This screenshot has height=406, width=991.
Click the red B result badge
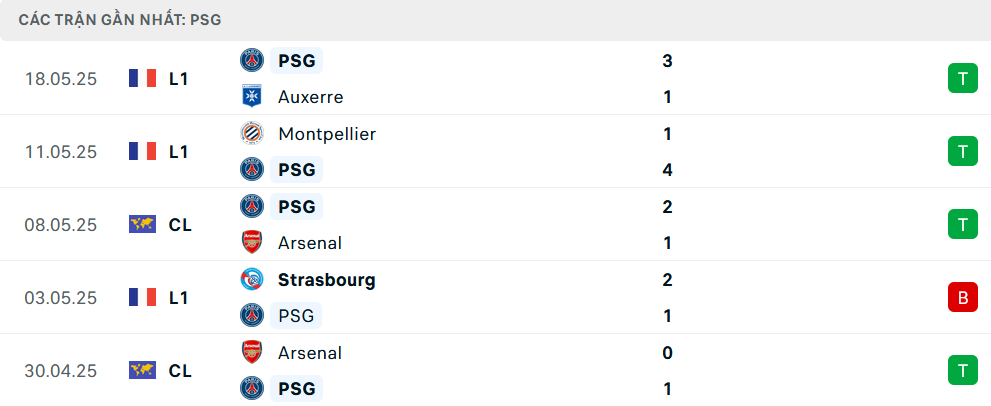(963, 297)
